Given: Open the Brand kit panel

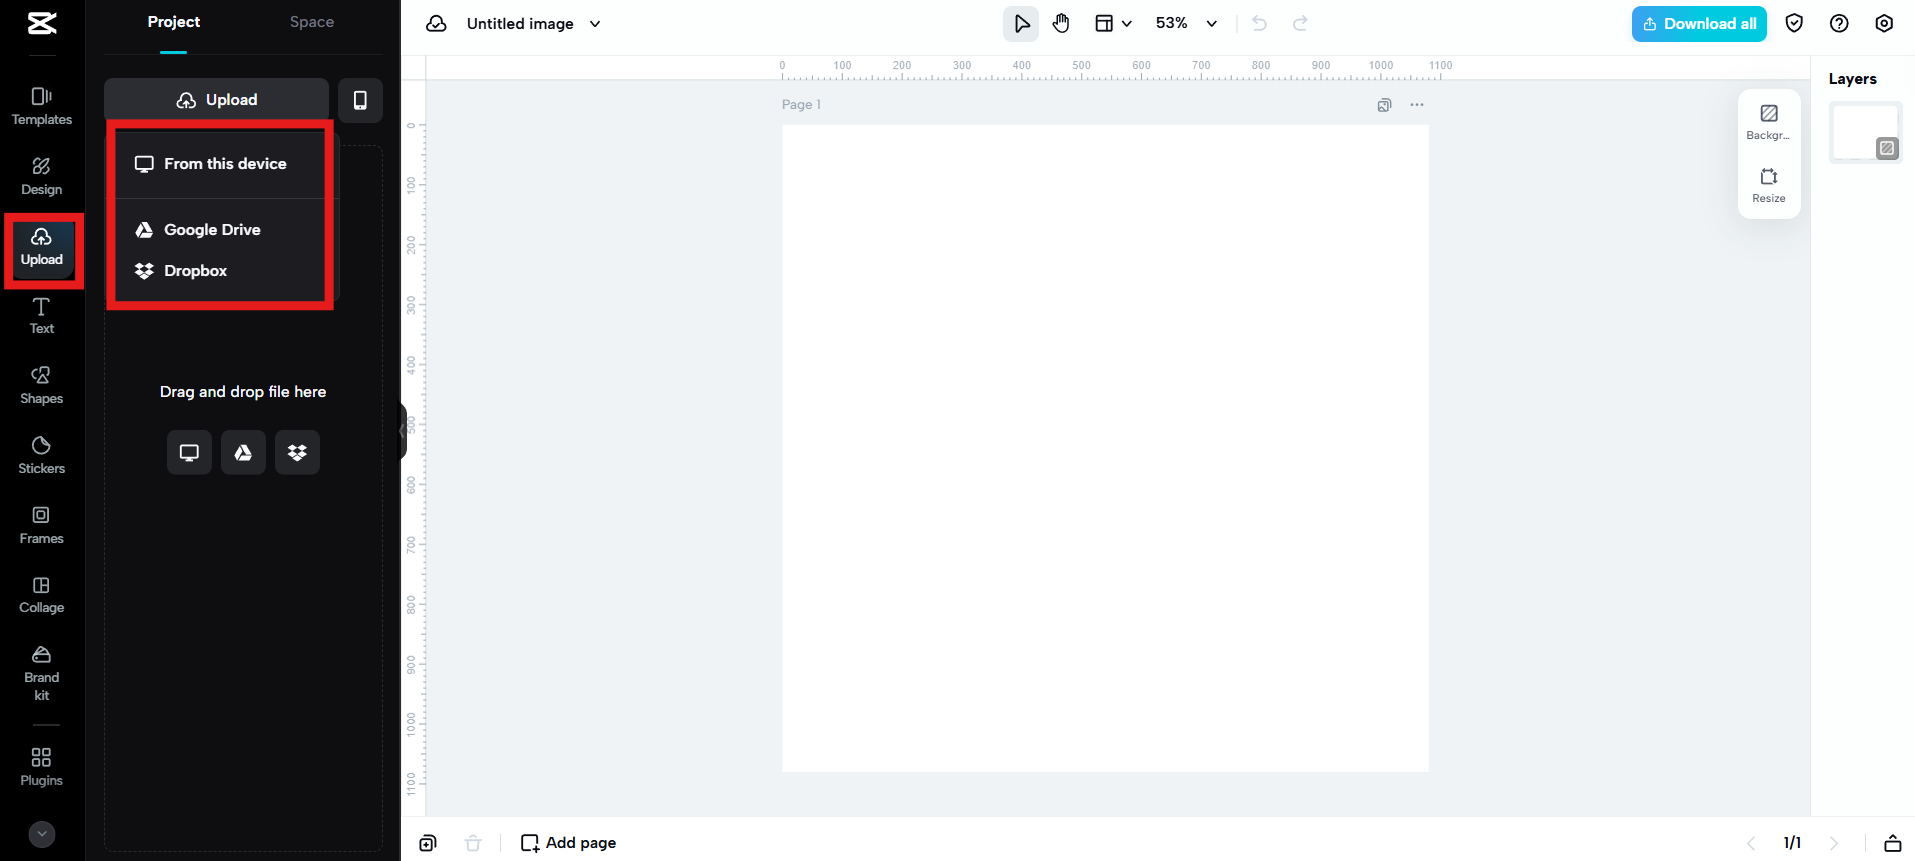Looking at the screenshot, I should coord(41,673).
